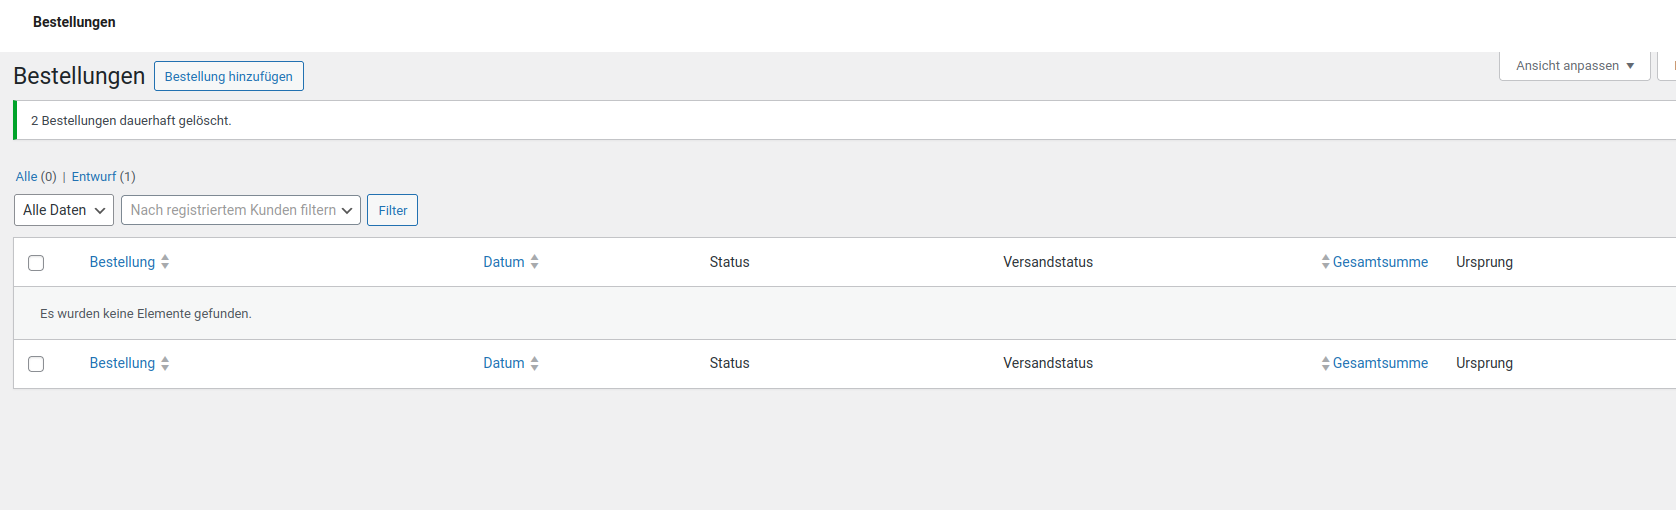
Task: Sort by the top Gesamtsumme column link
Action: 1380,262
